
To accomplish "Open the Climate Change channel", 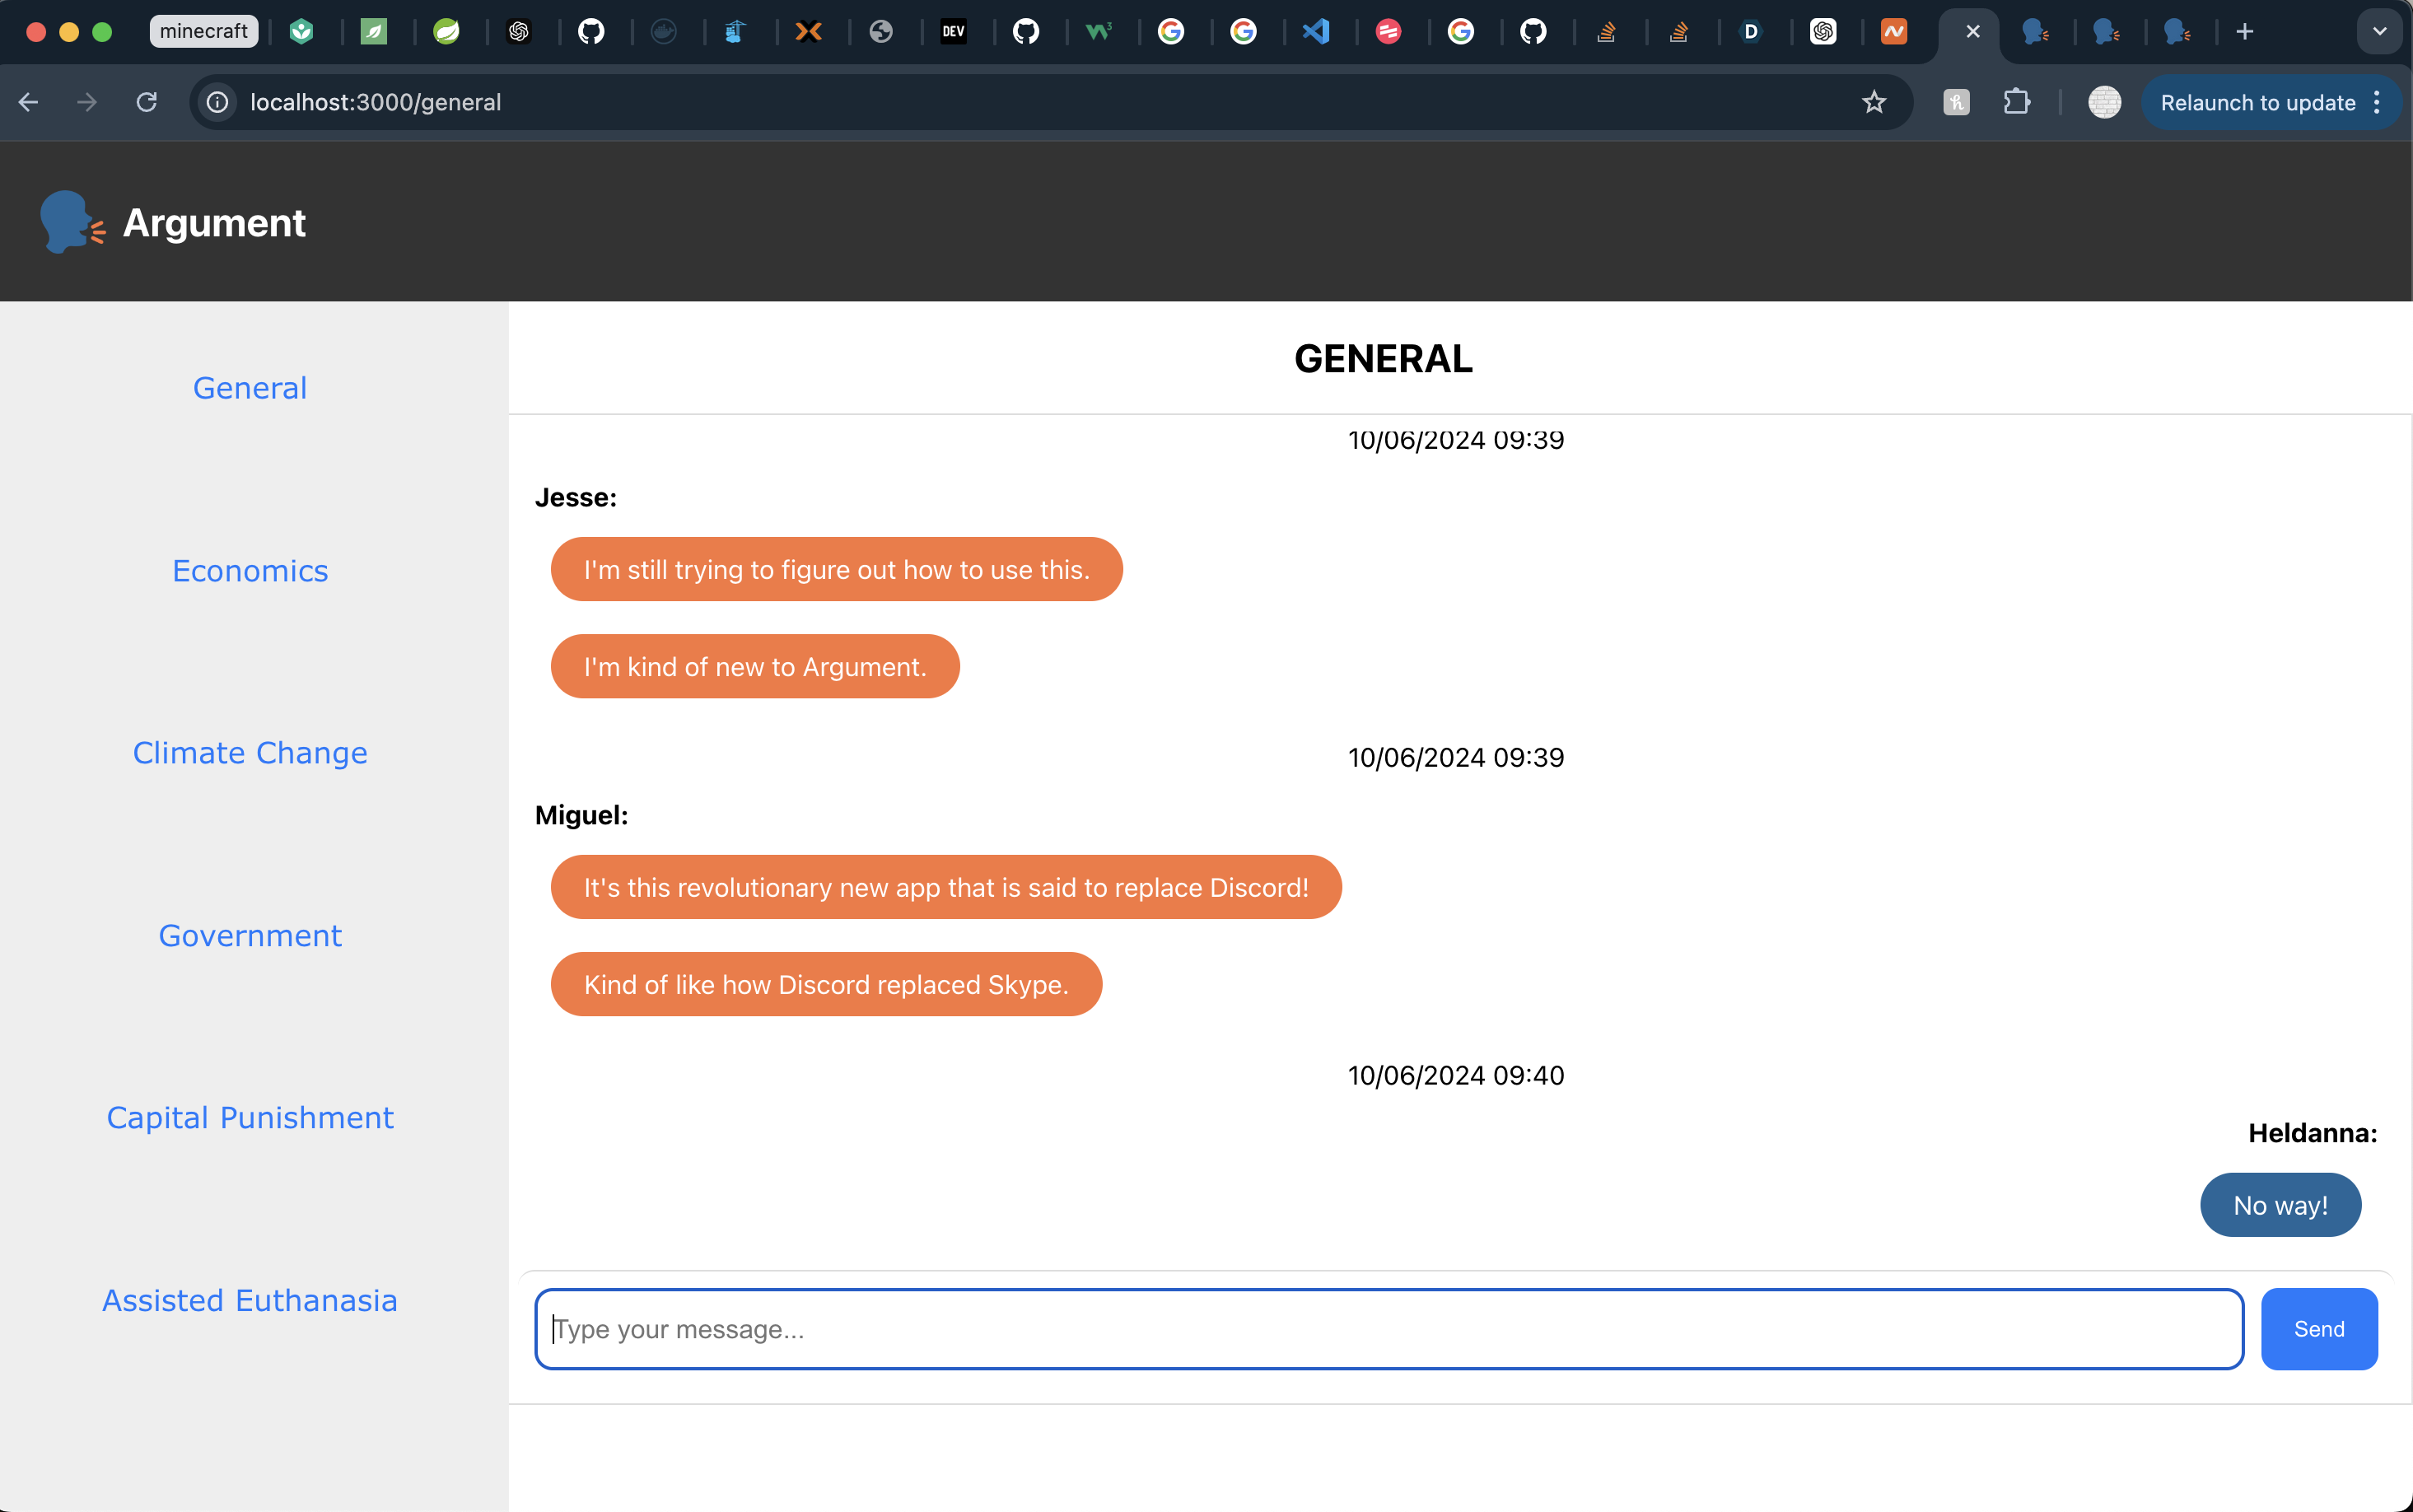I will point(250,752).
